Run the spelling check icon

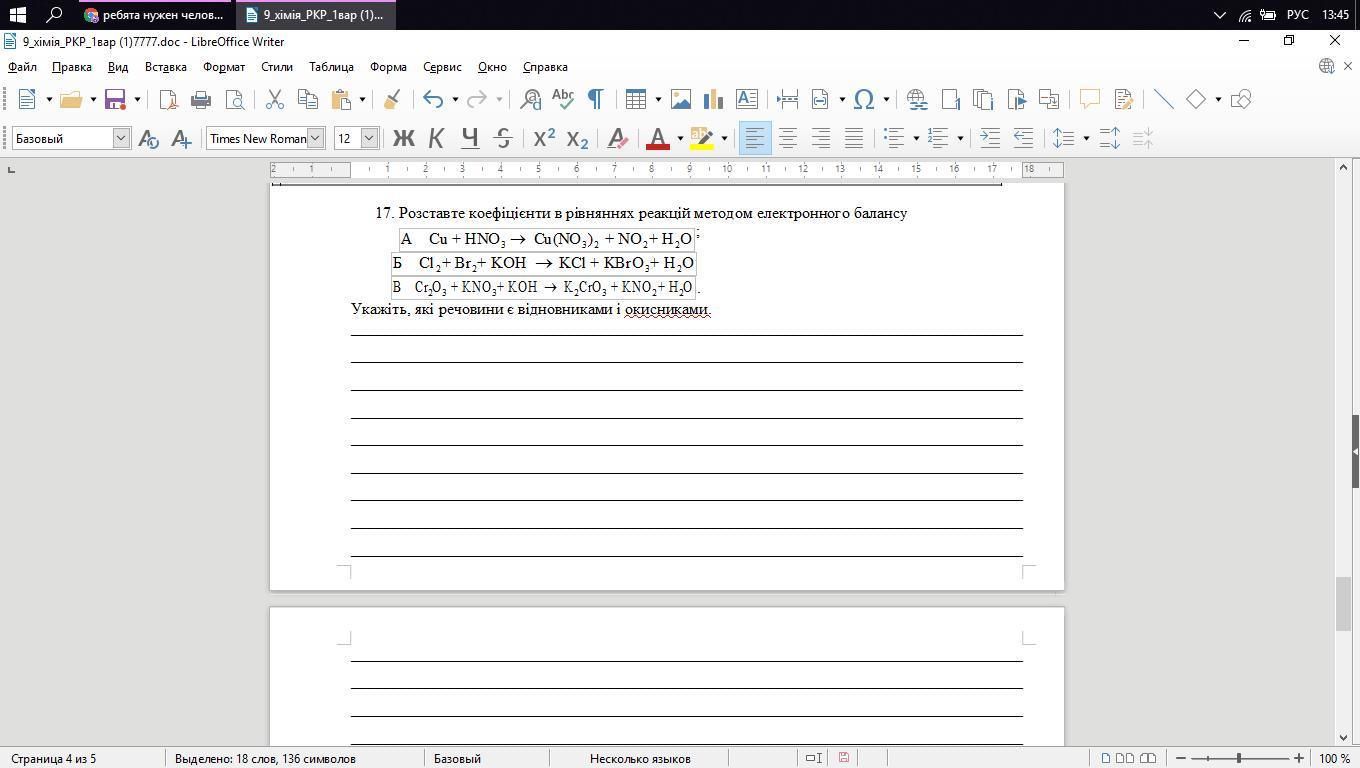(563, 99)
